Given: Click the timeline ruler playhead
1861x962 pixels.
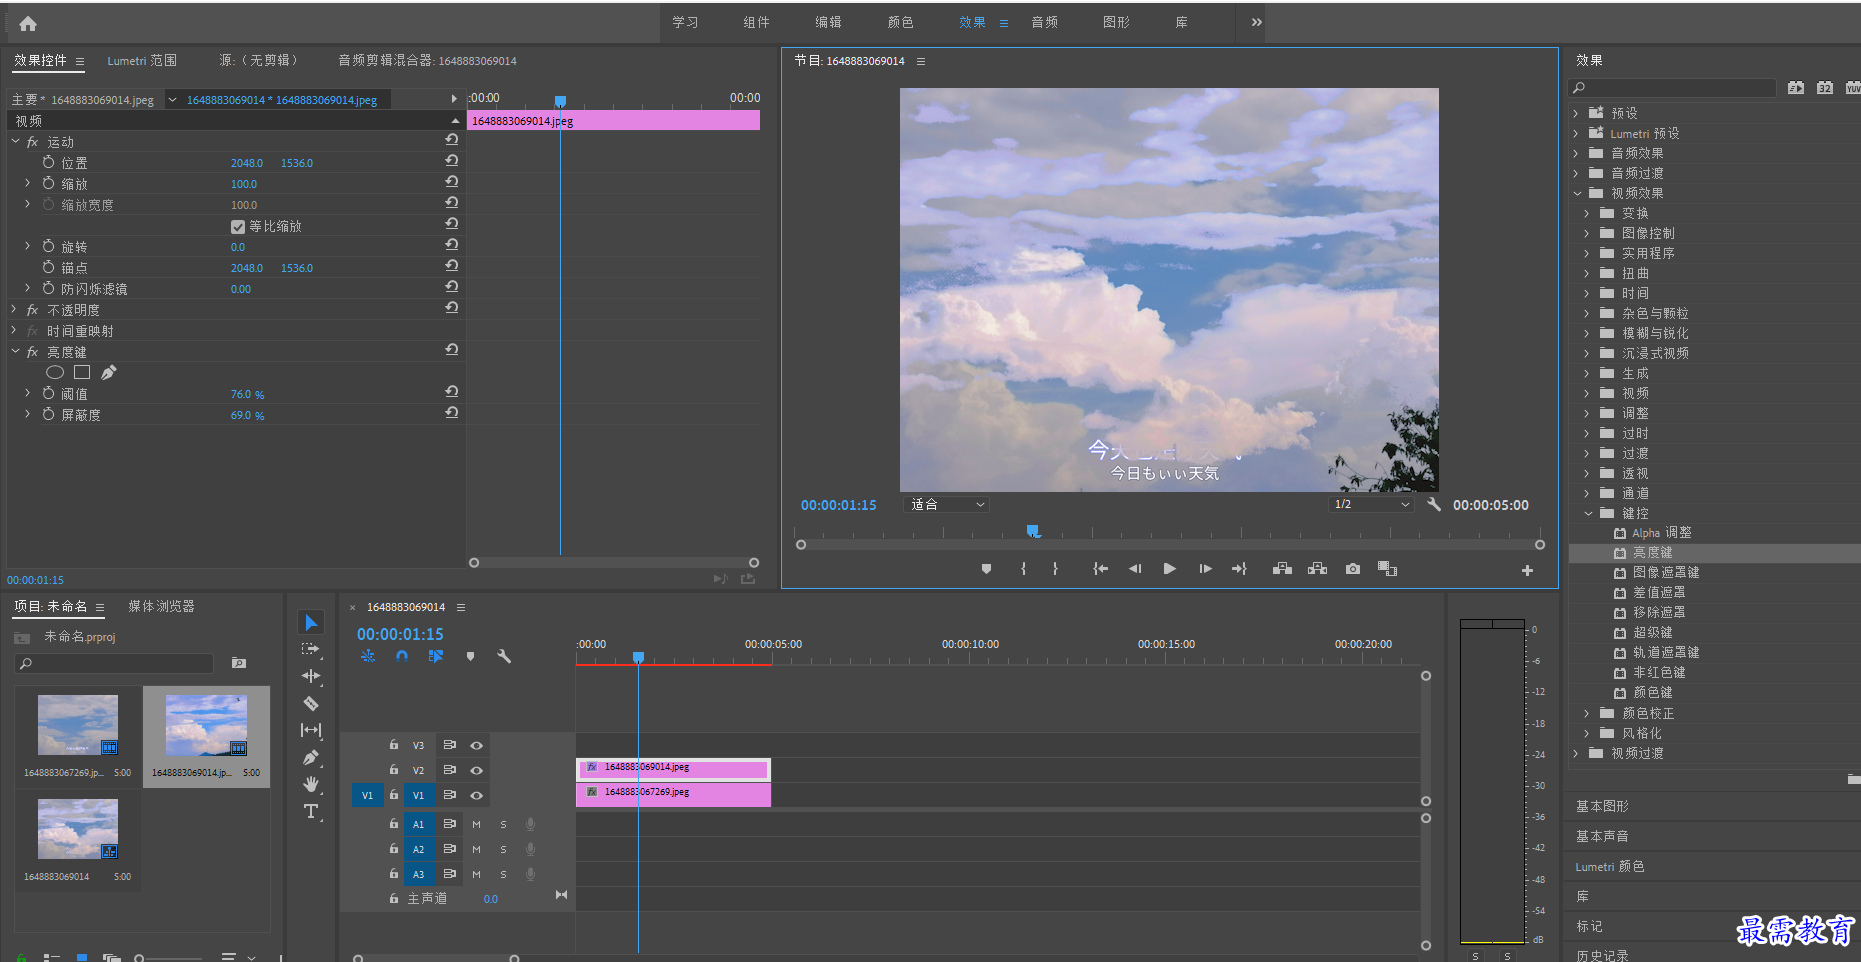Looking at the screenshot, I should (638, 657).
